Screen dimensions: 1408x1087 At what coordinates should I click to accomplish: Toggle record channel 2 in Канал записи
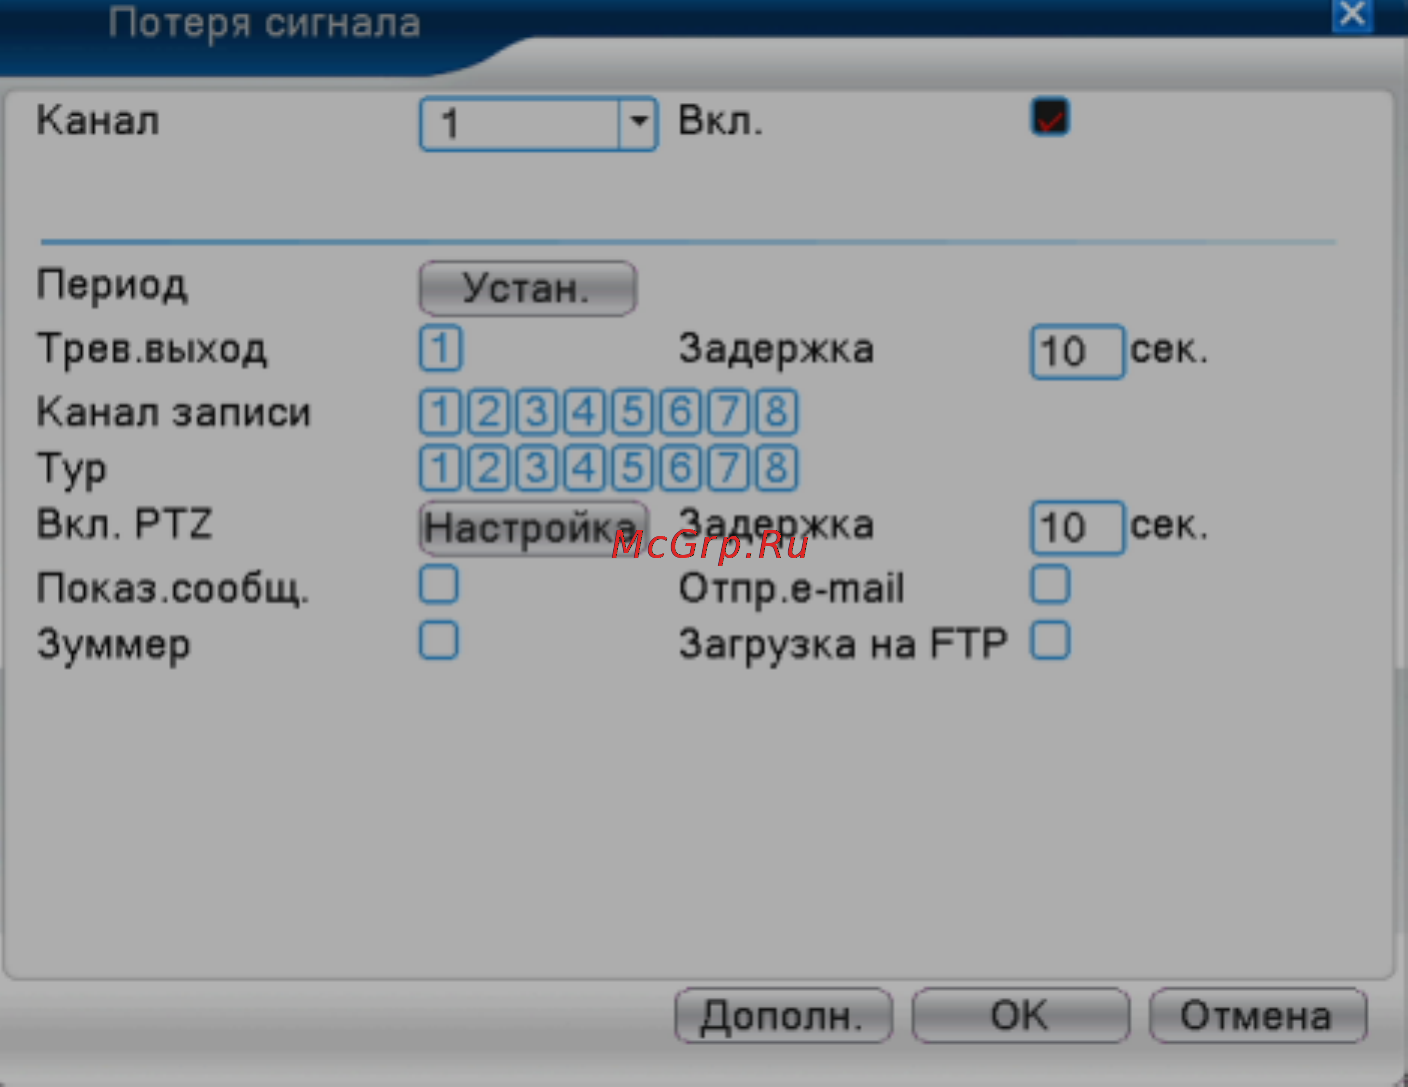pyautogui.click(x=488, y=412)
